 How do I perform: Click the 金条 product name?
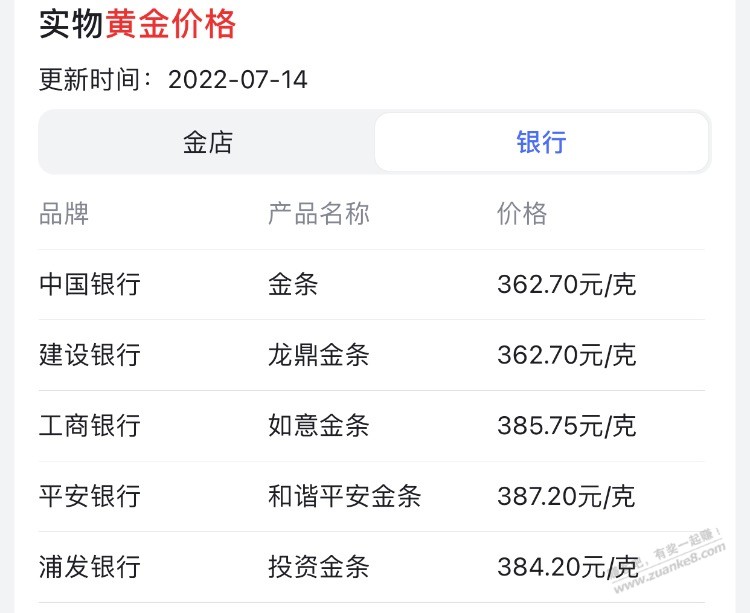pyautogui.click(x=293, y=285)
